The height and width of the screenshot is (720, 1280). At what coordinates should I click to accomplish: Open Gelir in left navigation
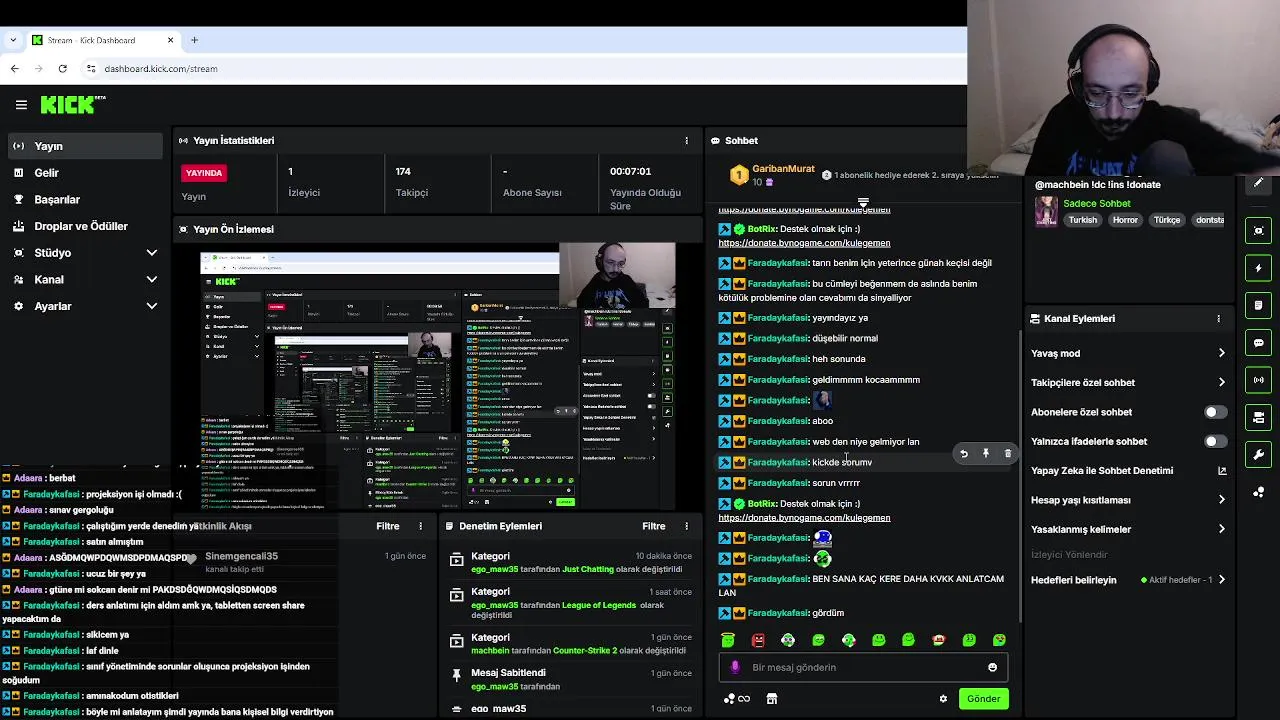84,173
